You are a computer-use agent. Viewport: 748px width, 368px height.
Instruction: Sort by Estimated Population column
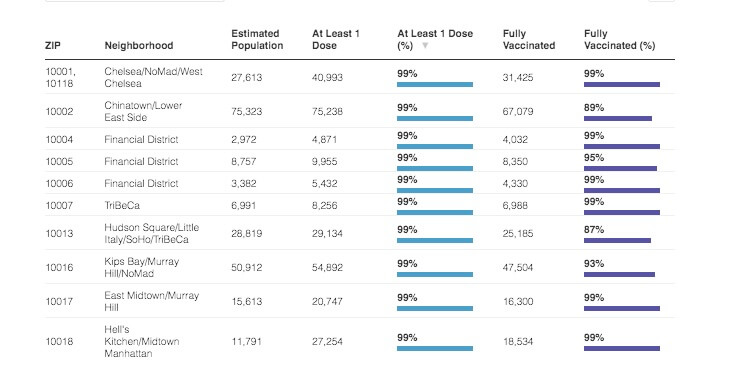click(x=257, y=40)
